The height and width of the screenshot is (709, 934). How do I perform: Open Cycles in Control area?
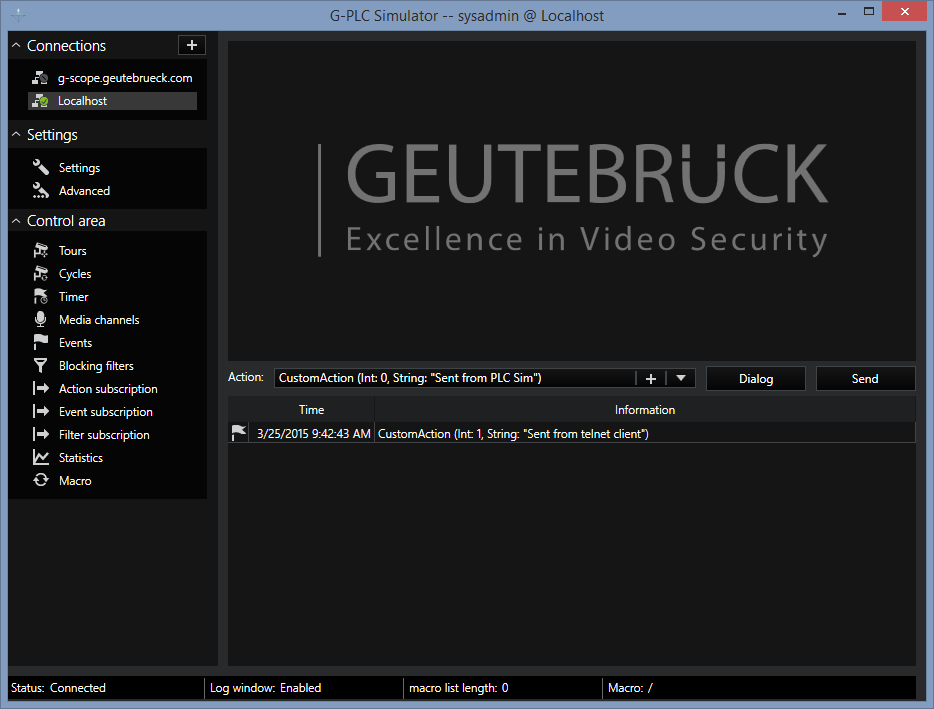click(74, 274)
